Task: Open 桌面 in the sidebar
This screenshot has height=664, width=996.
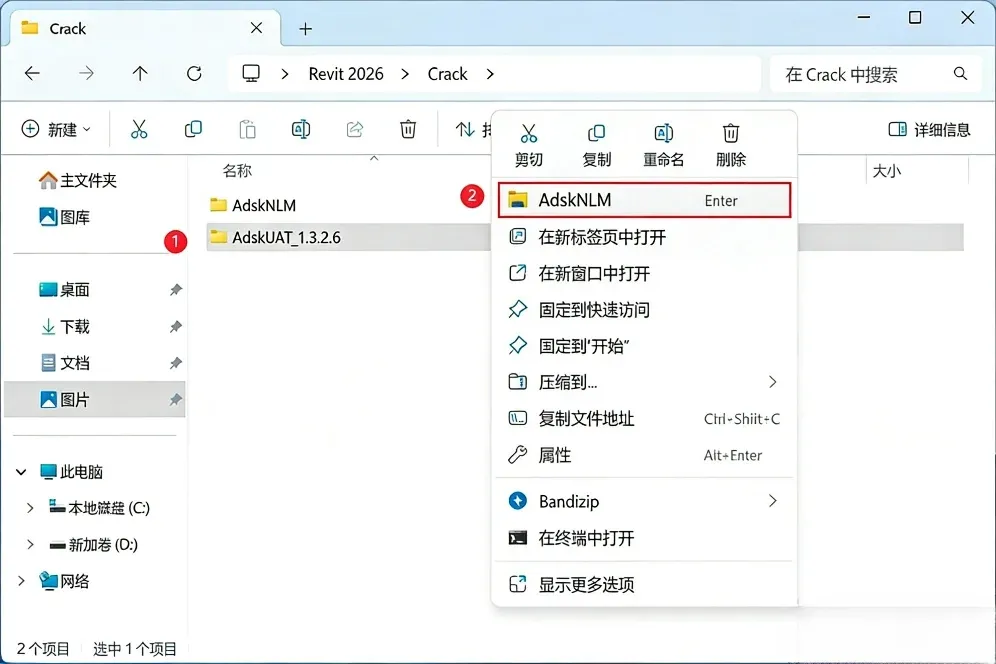Action: click(x=65, y=290)
